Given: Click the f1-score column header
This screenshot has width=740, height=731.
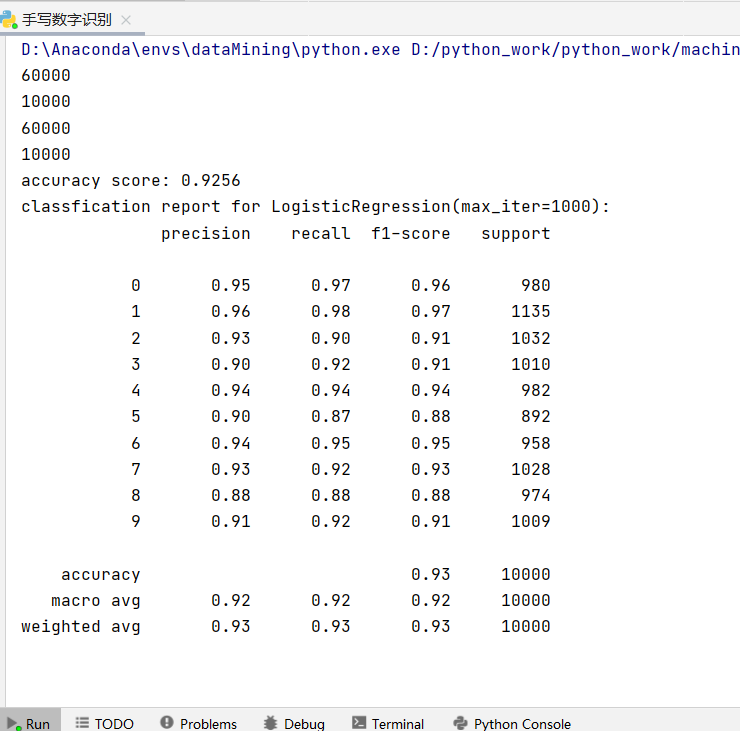Looking at the screenshot, I should pos(411,233).
